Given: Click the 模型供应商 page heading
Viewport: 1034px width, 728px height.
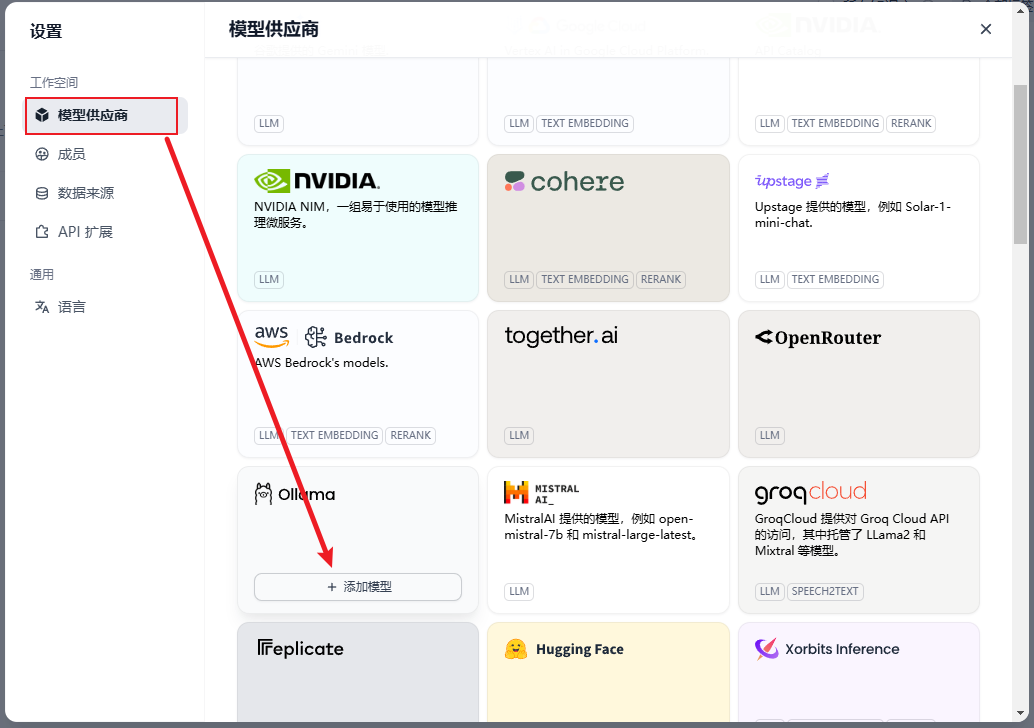Looking at the screenshot, I should pos(274,30).
